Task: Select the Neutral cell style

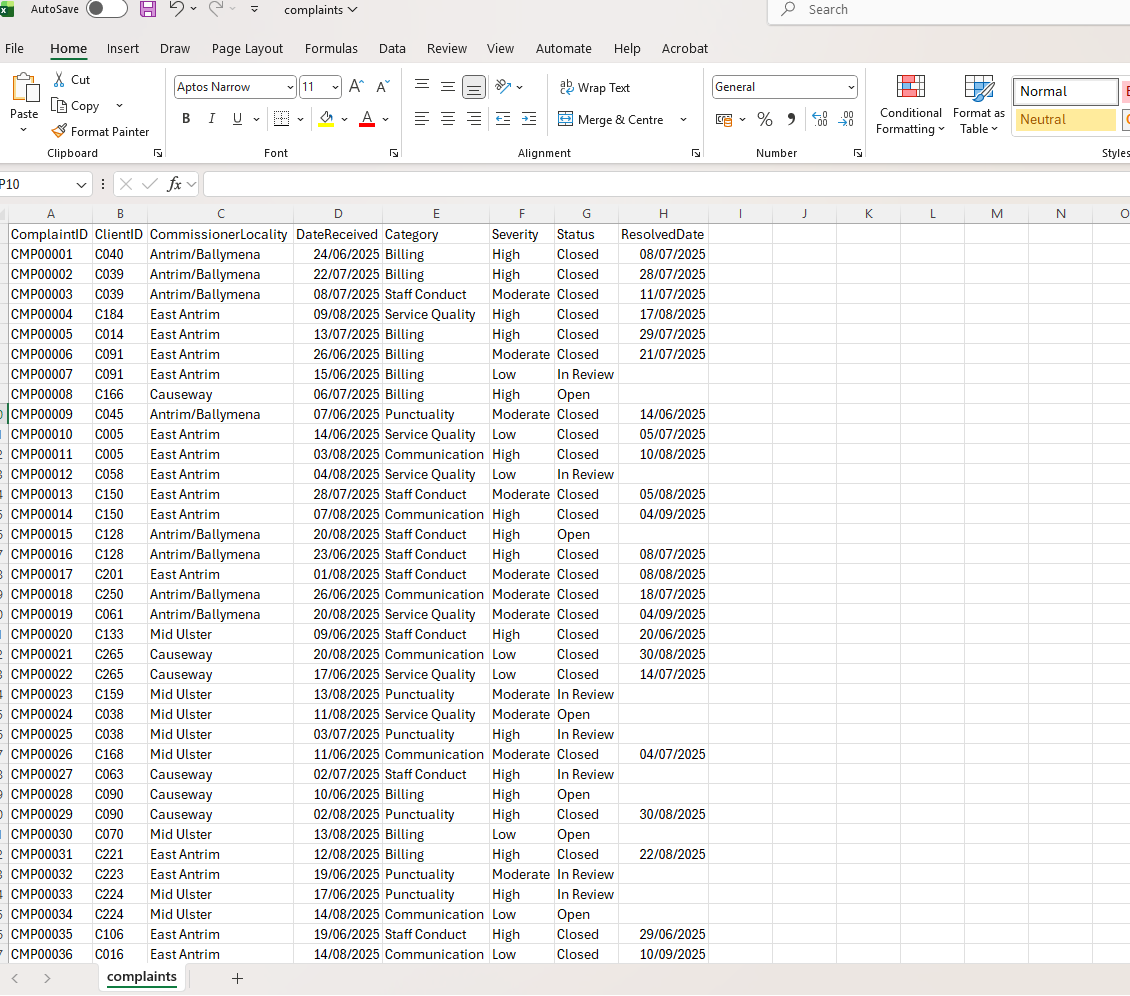Action: point(1064,119)
